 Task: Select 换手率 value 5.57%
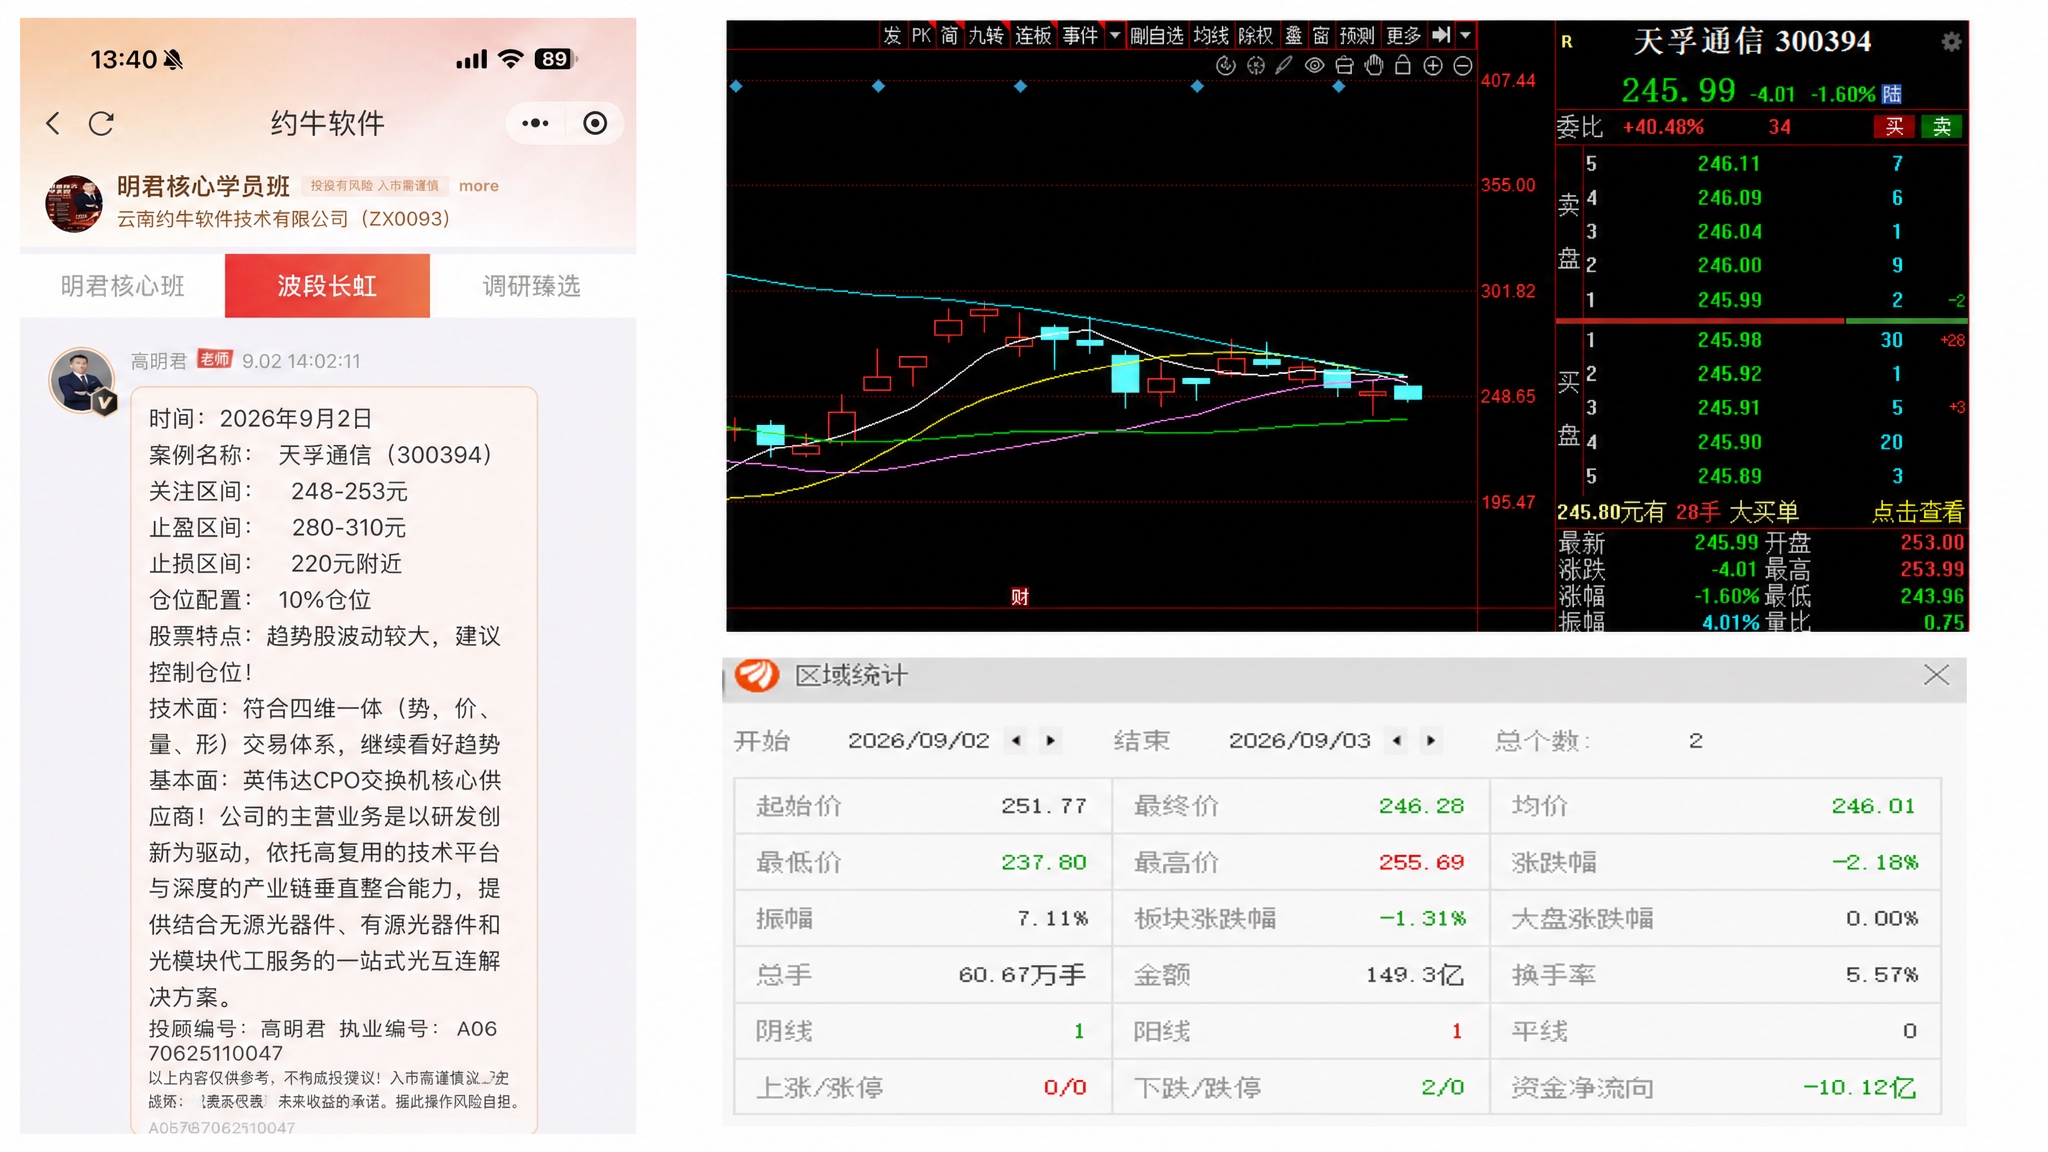(x=1881, y=975)
